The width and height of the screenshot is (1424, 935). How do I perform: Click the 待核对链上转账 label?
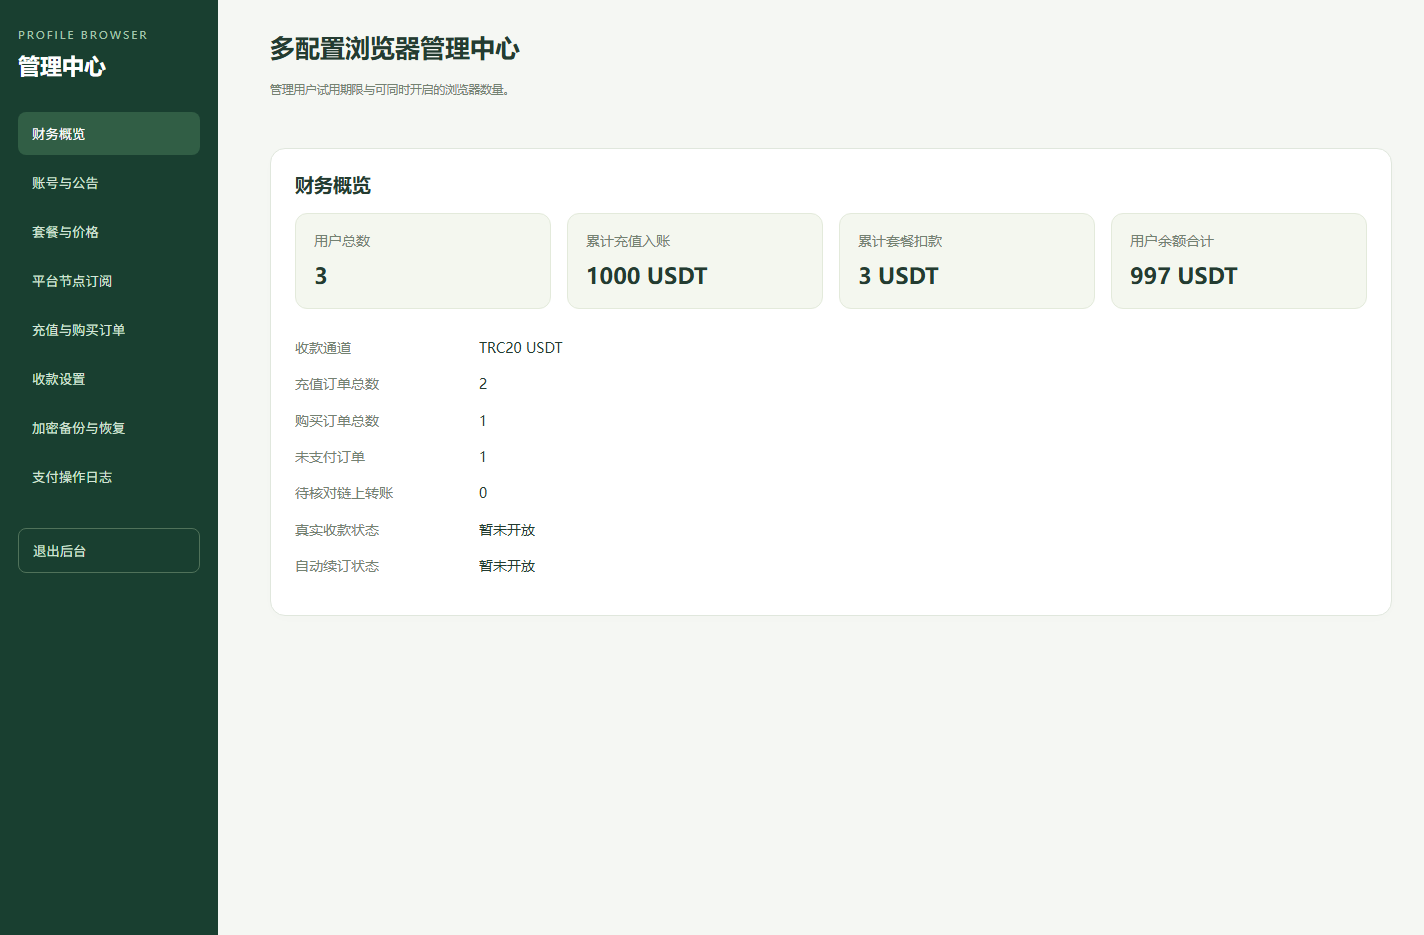[344, 493]
